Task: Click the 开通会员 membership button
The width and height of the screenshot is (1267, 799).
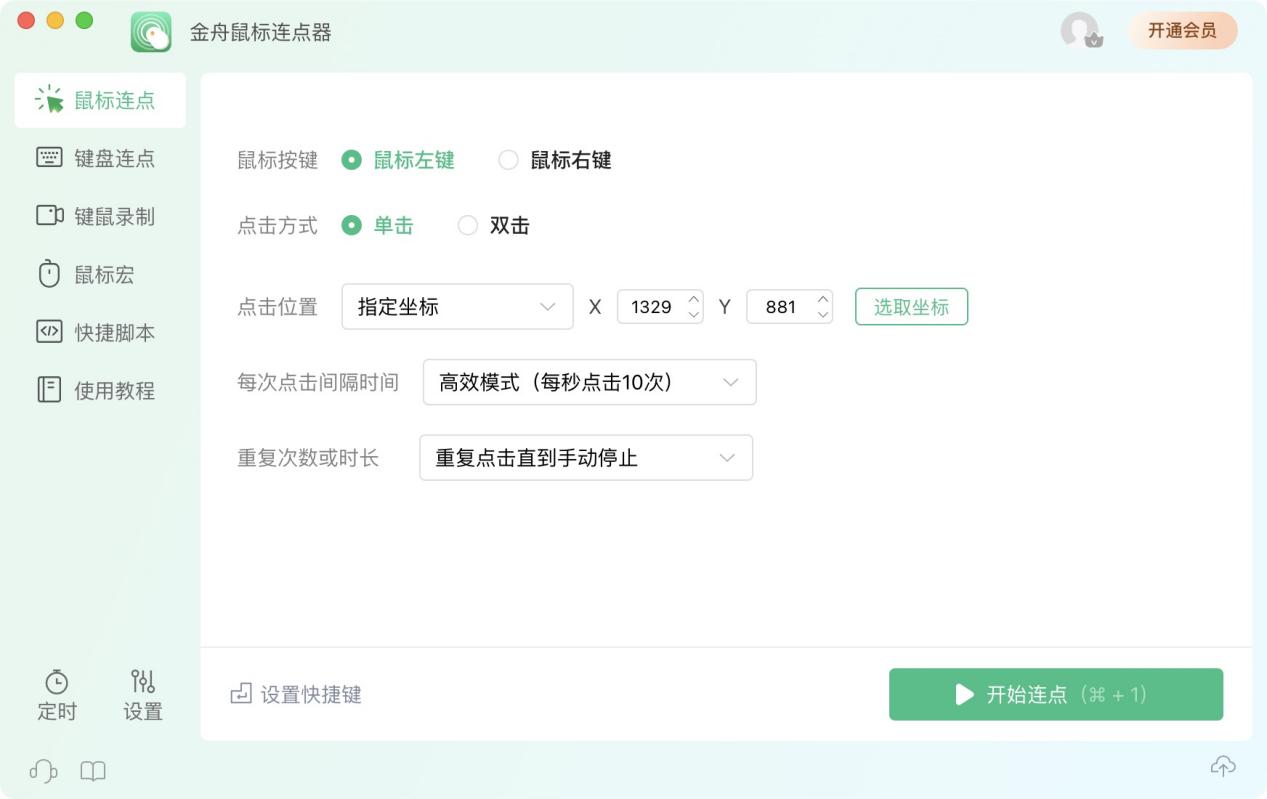Action: click(x=1183, y=30)
